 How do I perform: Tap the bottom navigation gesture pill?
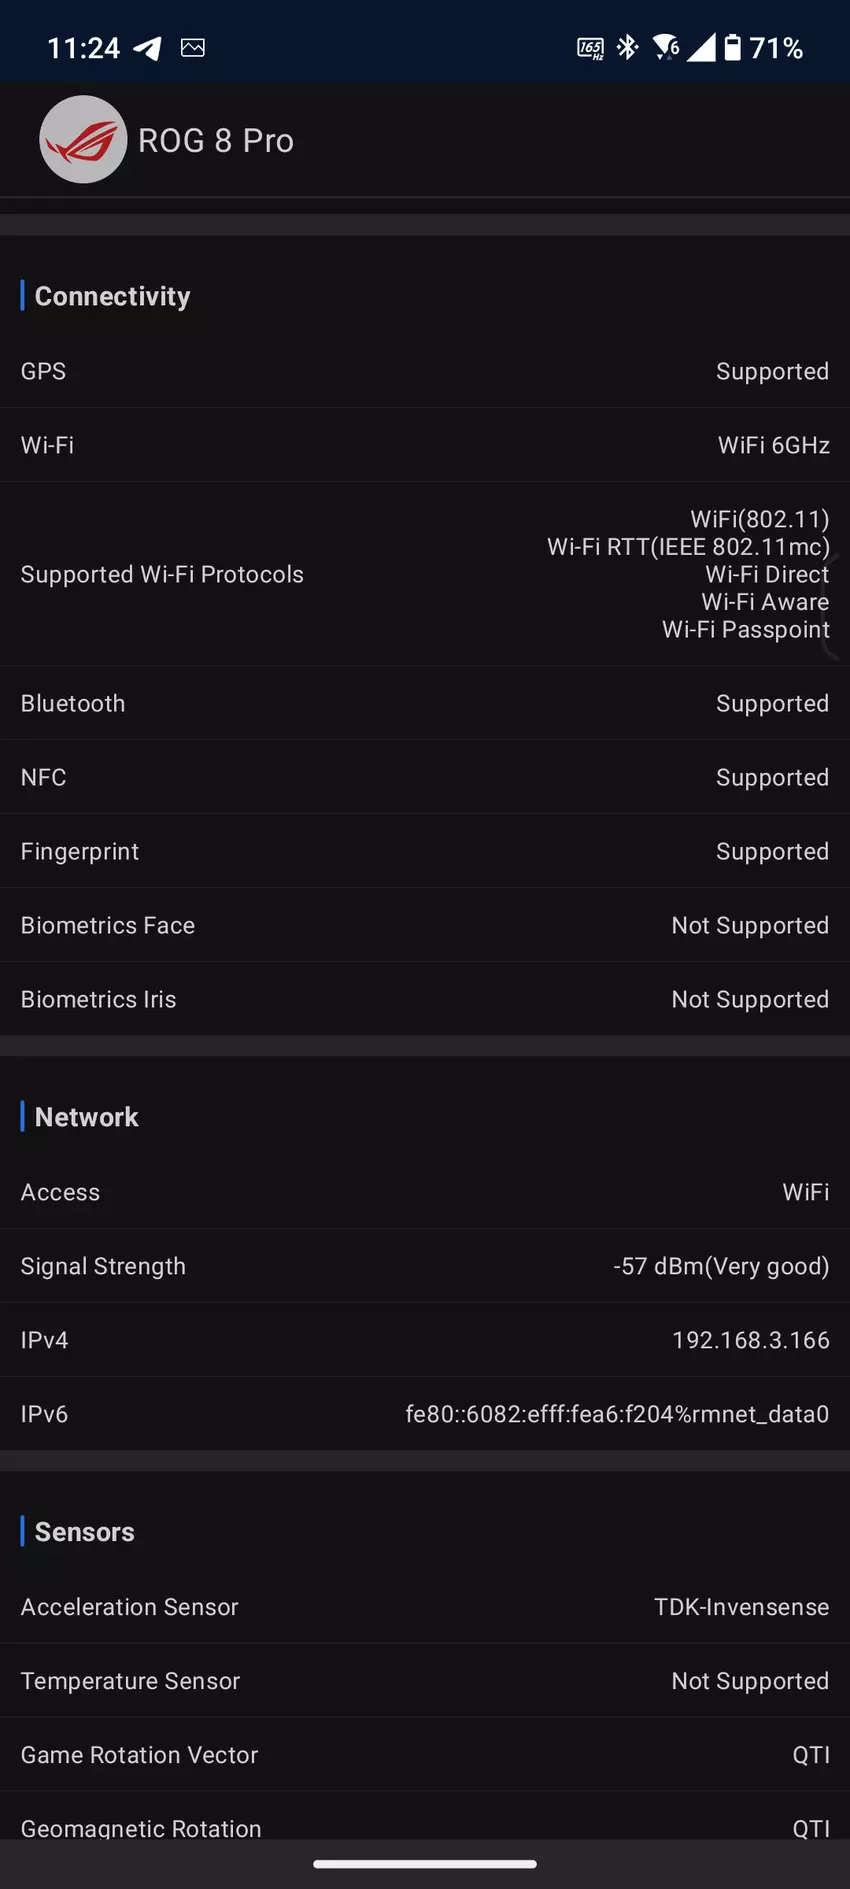[x=425, y=1864]
